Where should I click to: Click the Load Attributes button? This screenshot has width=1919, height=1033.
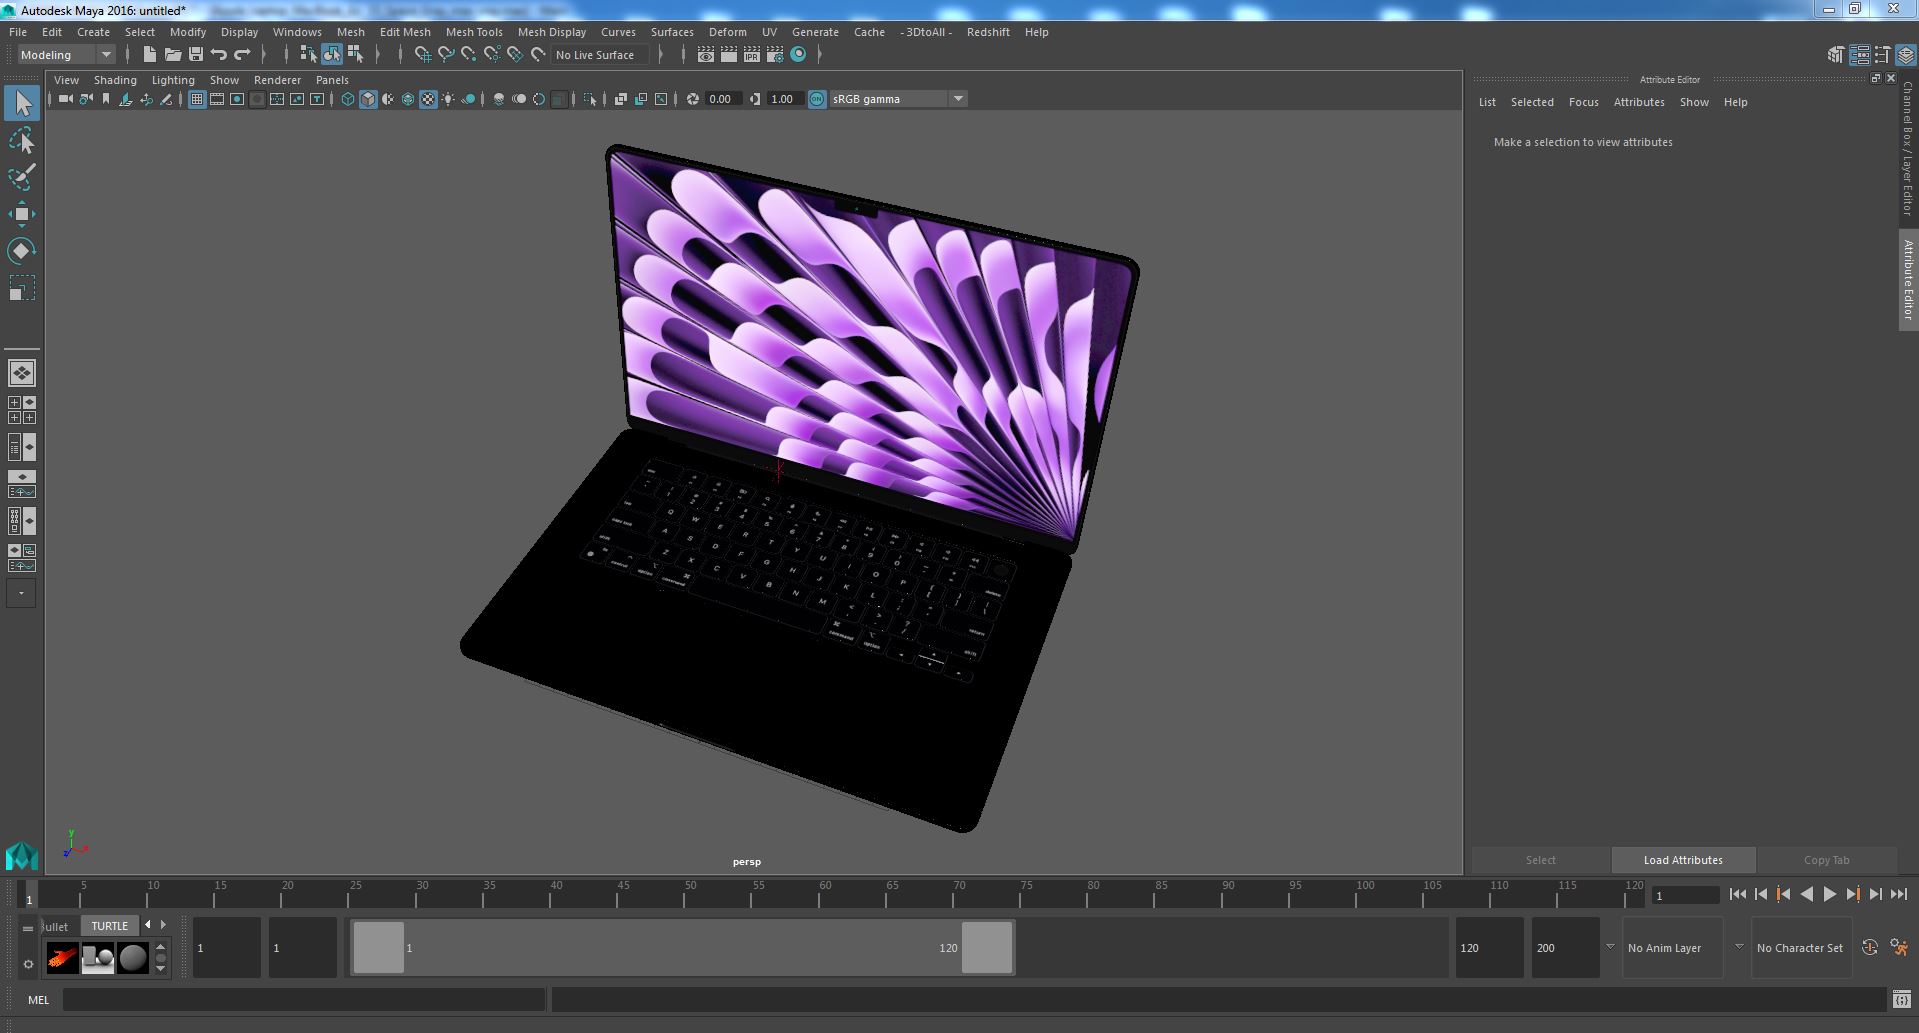pyautogui.click(x=1683, y=860)
